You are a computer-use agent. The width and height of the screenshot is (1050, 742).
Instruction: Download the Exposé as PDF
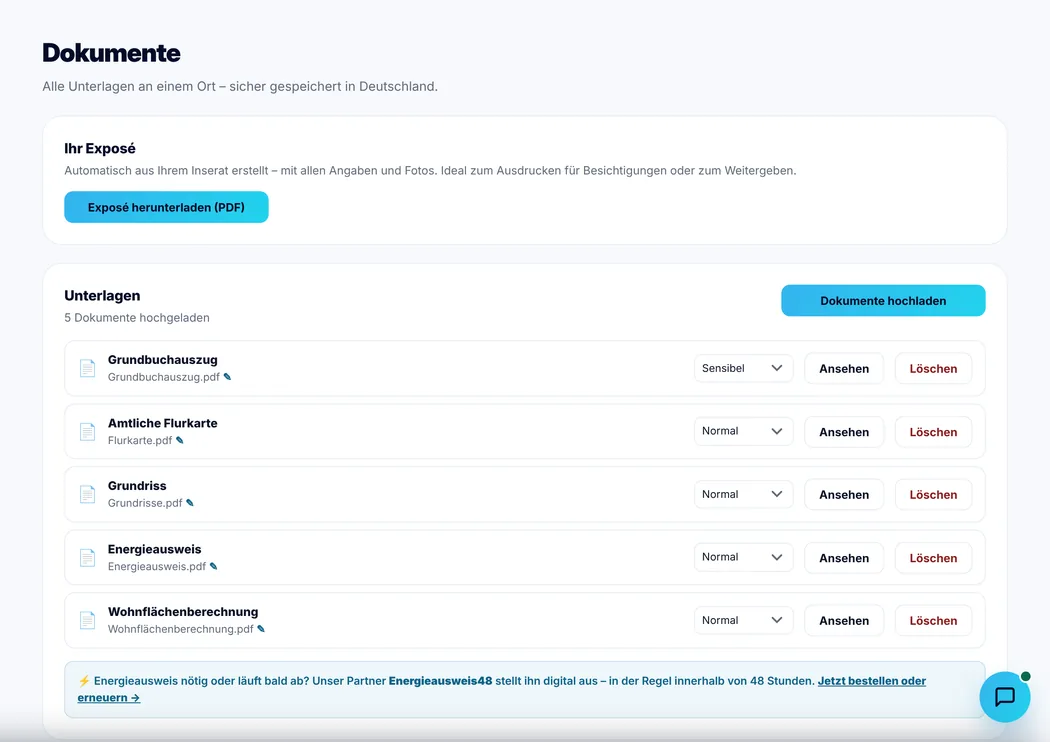click(x=166, y=207)
